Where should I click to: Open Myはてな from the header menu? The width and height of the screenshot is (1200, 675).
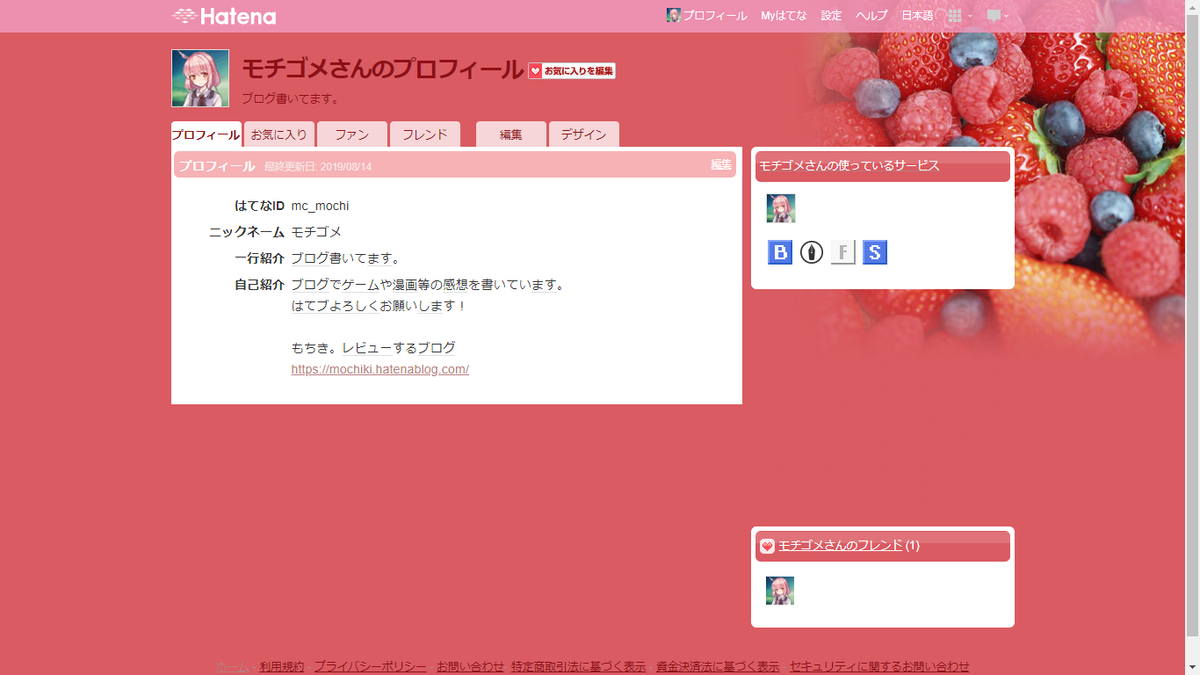784,15
